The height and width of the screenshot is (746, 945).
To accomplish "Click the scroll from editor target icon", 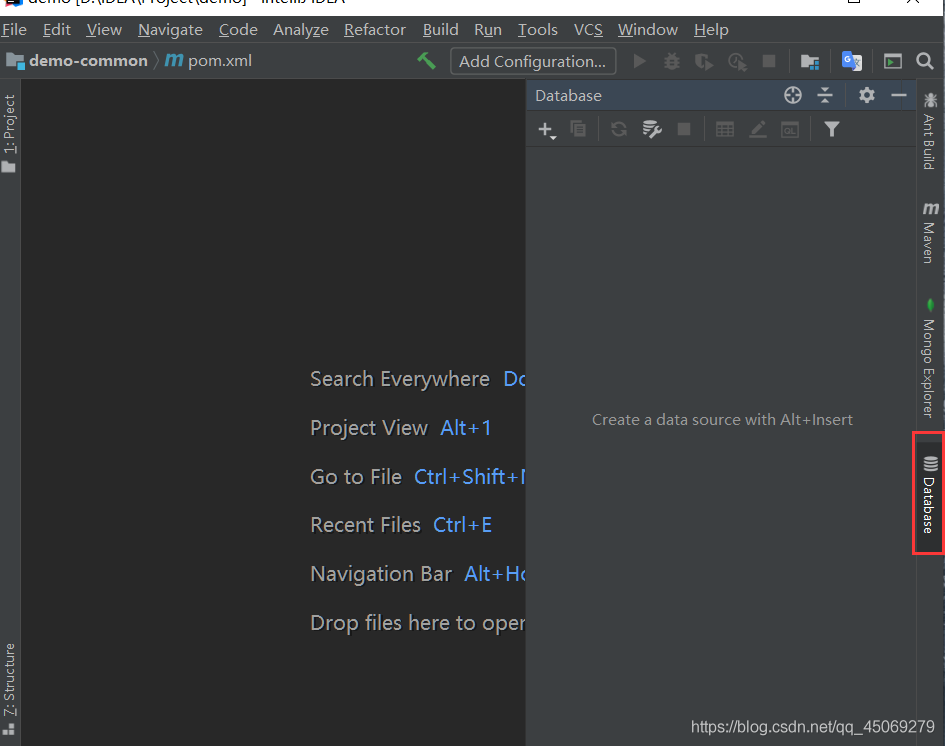I will pos(793,95).
